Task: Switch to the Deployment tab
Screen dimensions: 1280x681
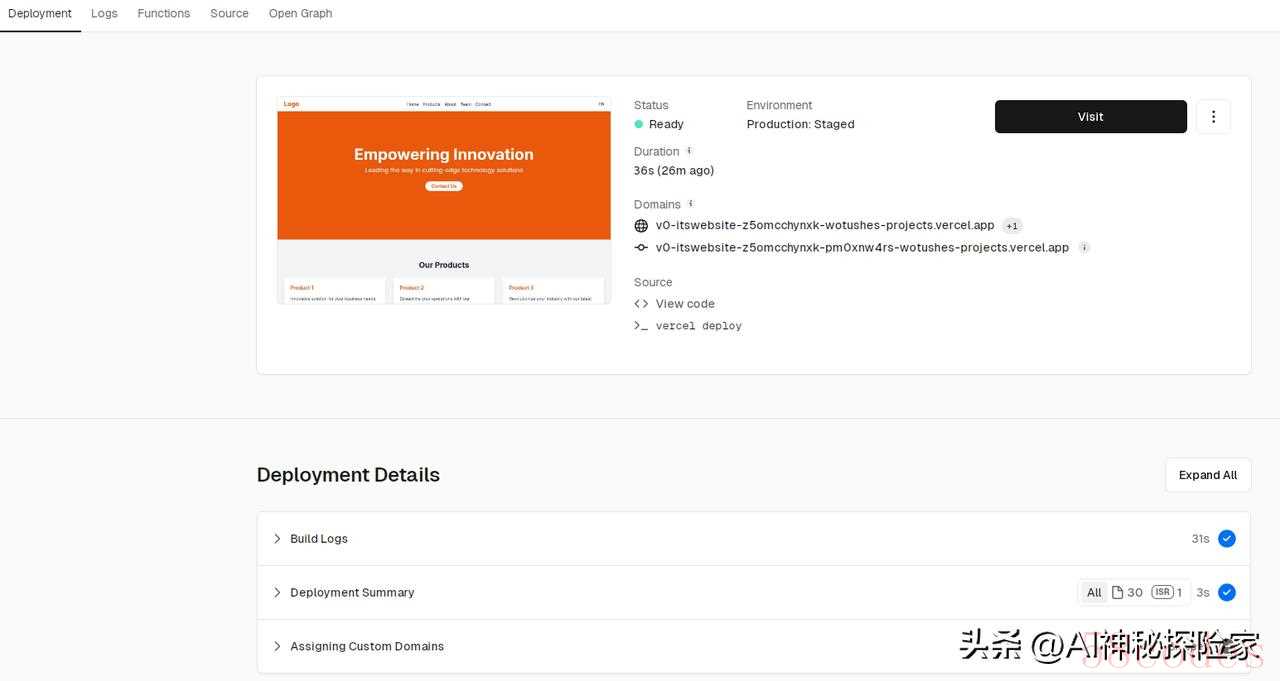Action: click(x=40, y=14)
